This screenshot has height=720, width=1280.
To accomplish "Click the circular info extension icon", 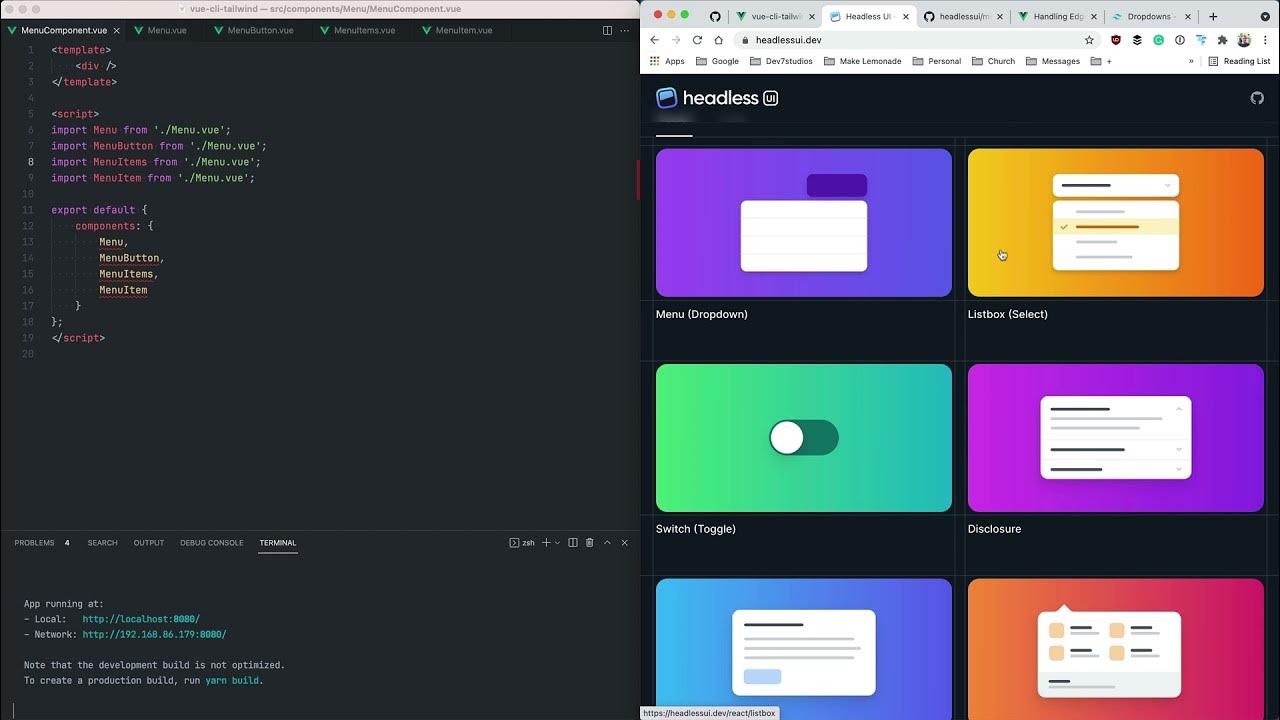I will pos(1180,40).
